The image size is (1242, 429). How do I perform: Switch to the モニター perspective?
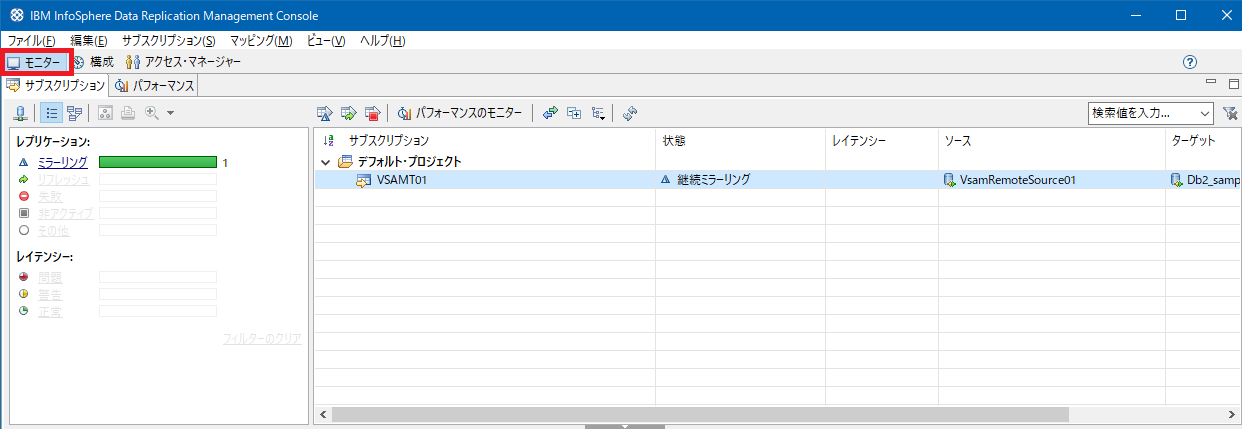pyautogui.click(x=35, y=62)
